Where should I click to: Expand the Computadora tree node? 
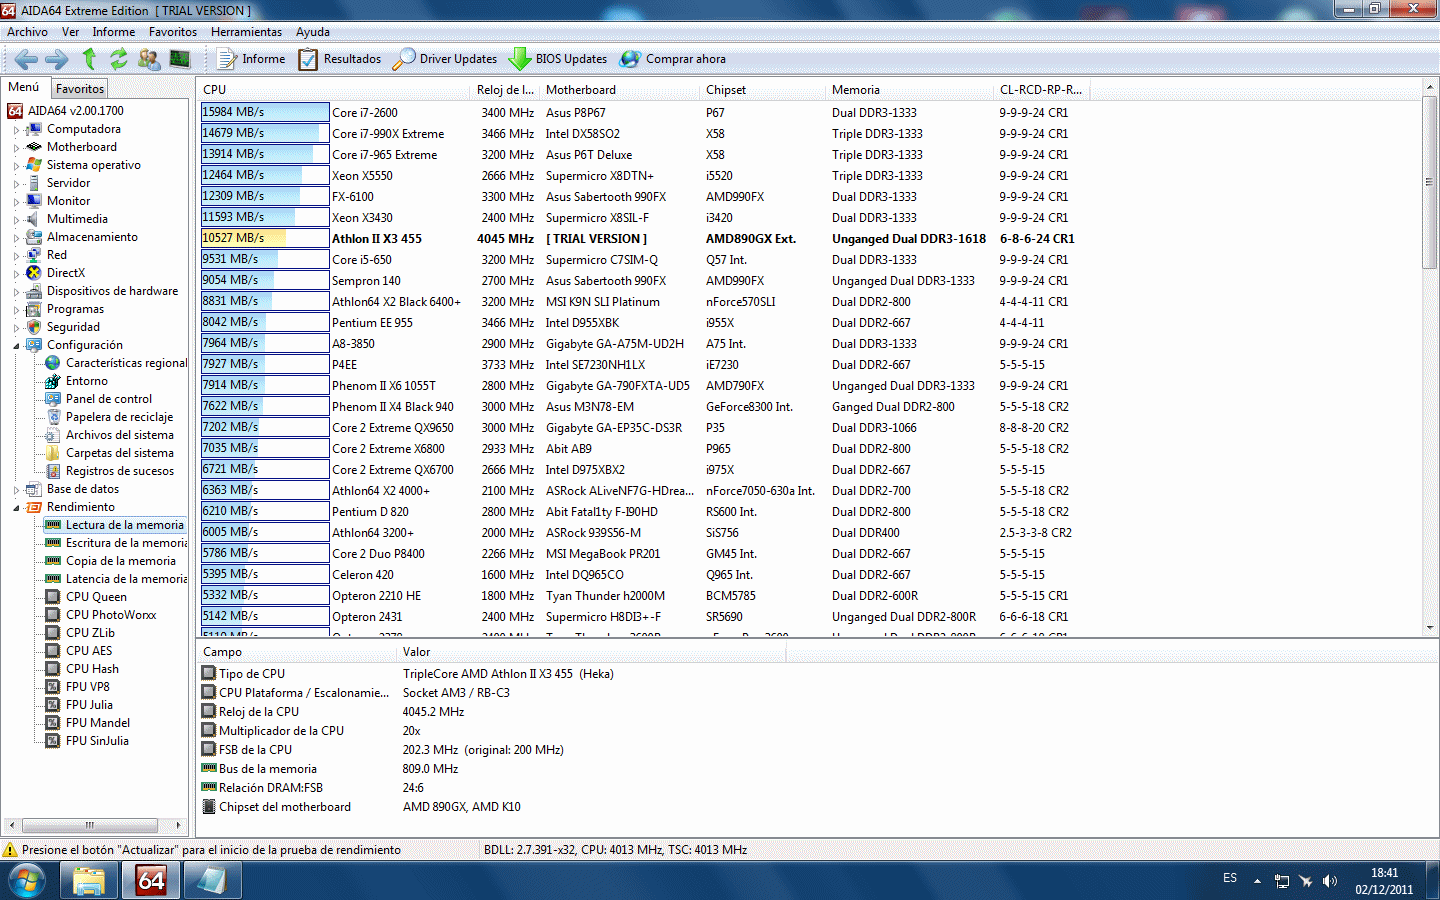pos(16,130)
